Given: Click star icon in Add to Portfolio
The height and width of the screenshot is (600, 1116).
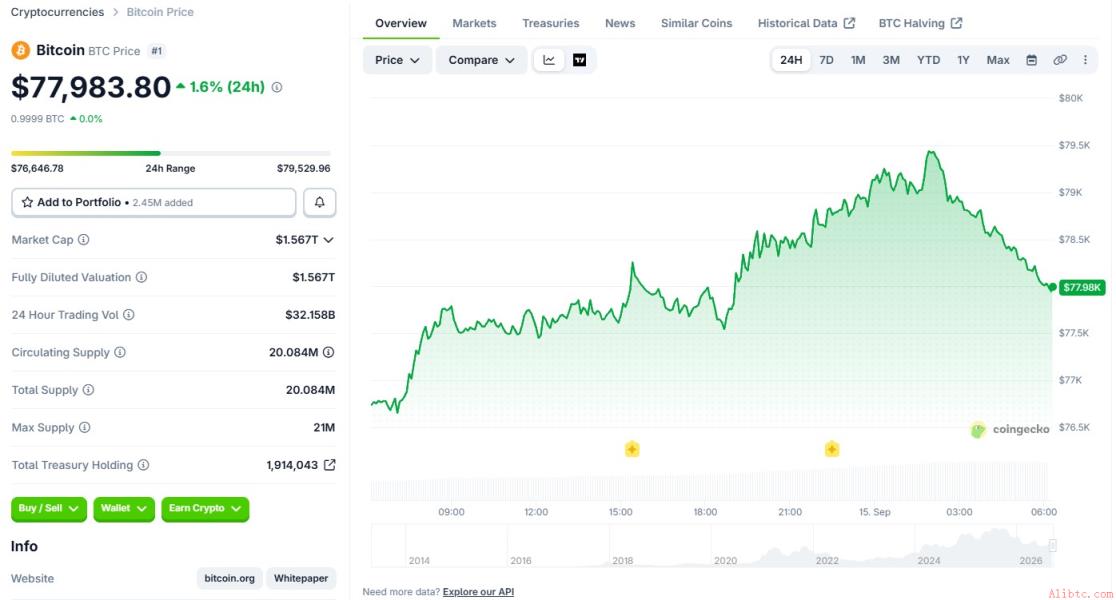Looking at the screenshot, I should (x=27, y=202).
